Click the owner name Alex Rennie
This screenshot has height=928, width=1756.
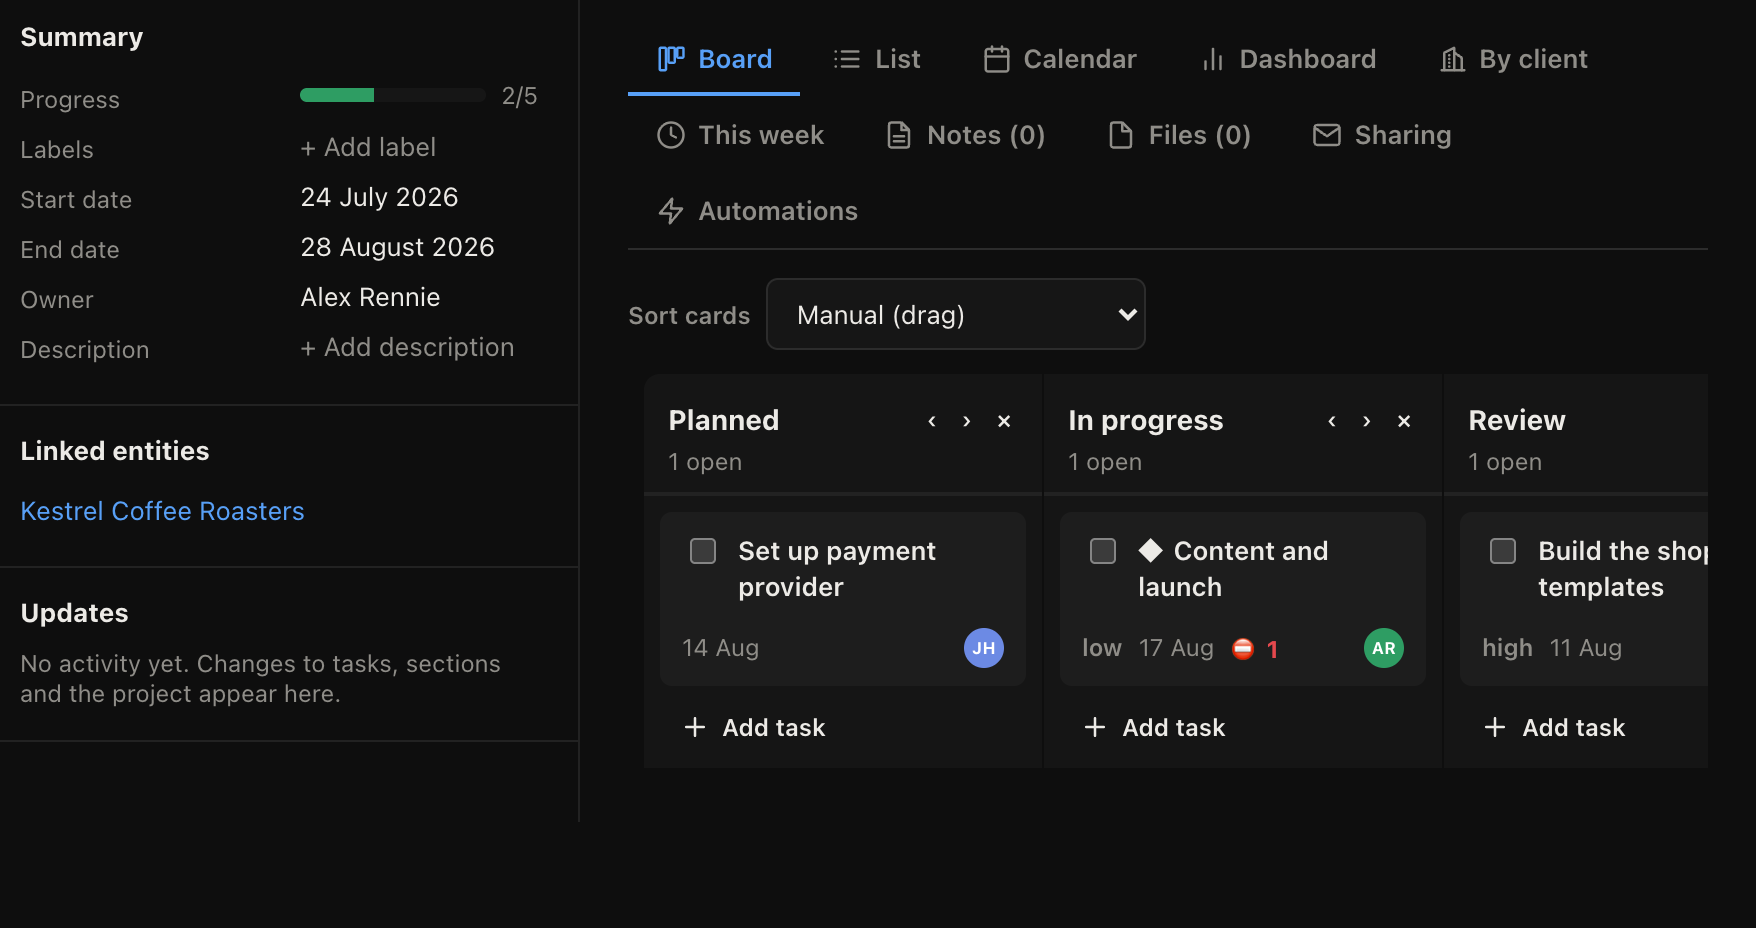[370, 297]
